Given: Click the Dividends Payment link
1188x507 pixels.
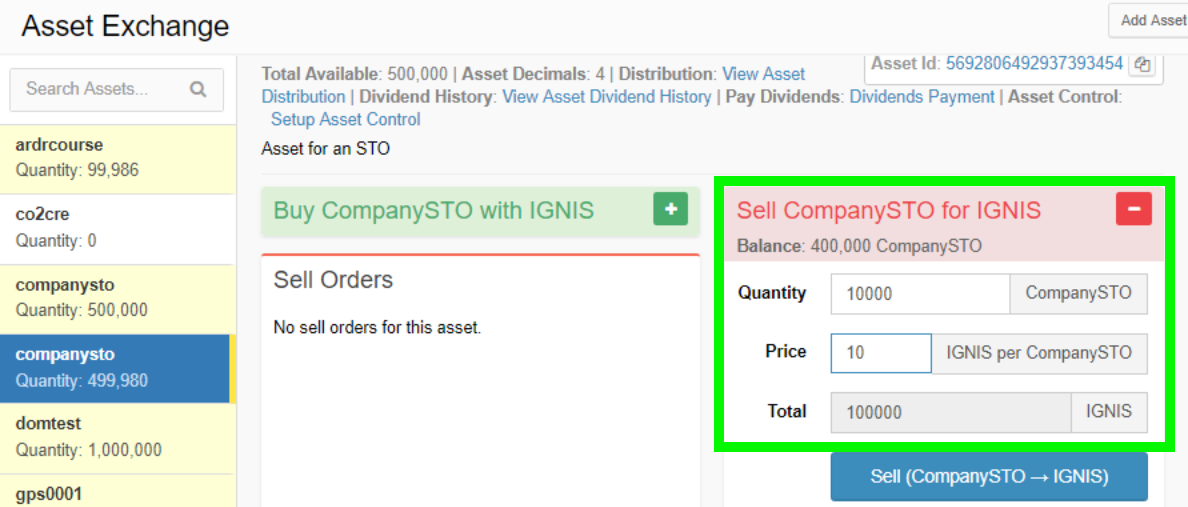Looking at the screenshot, I should [921, 97].
